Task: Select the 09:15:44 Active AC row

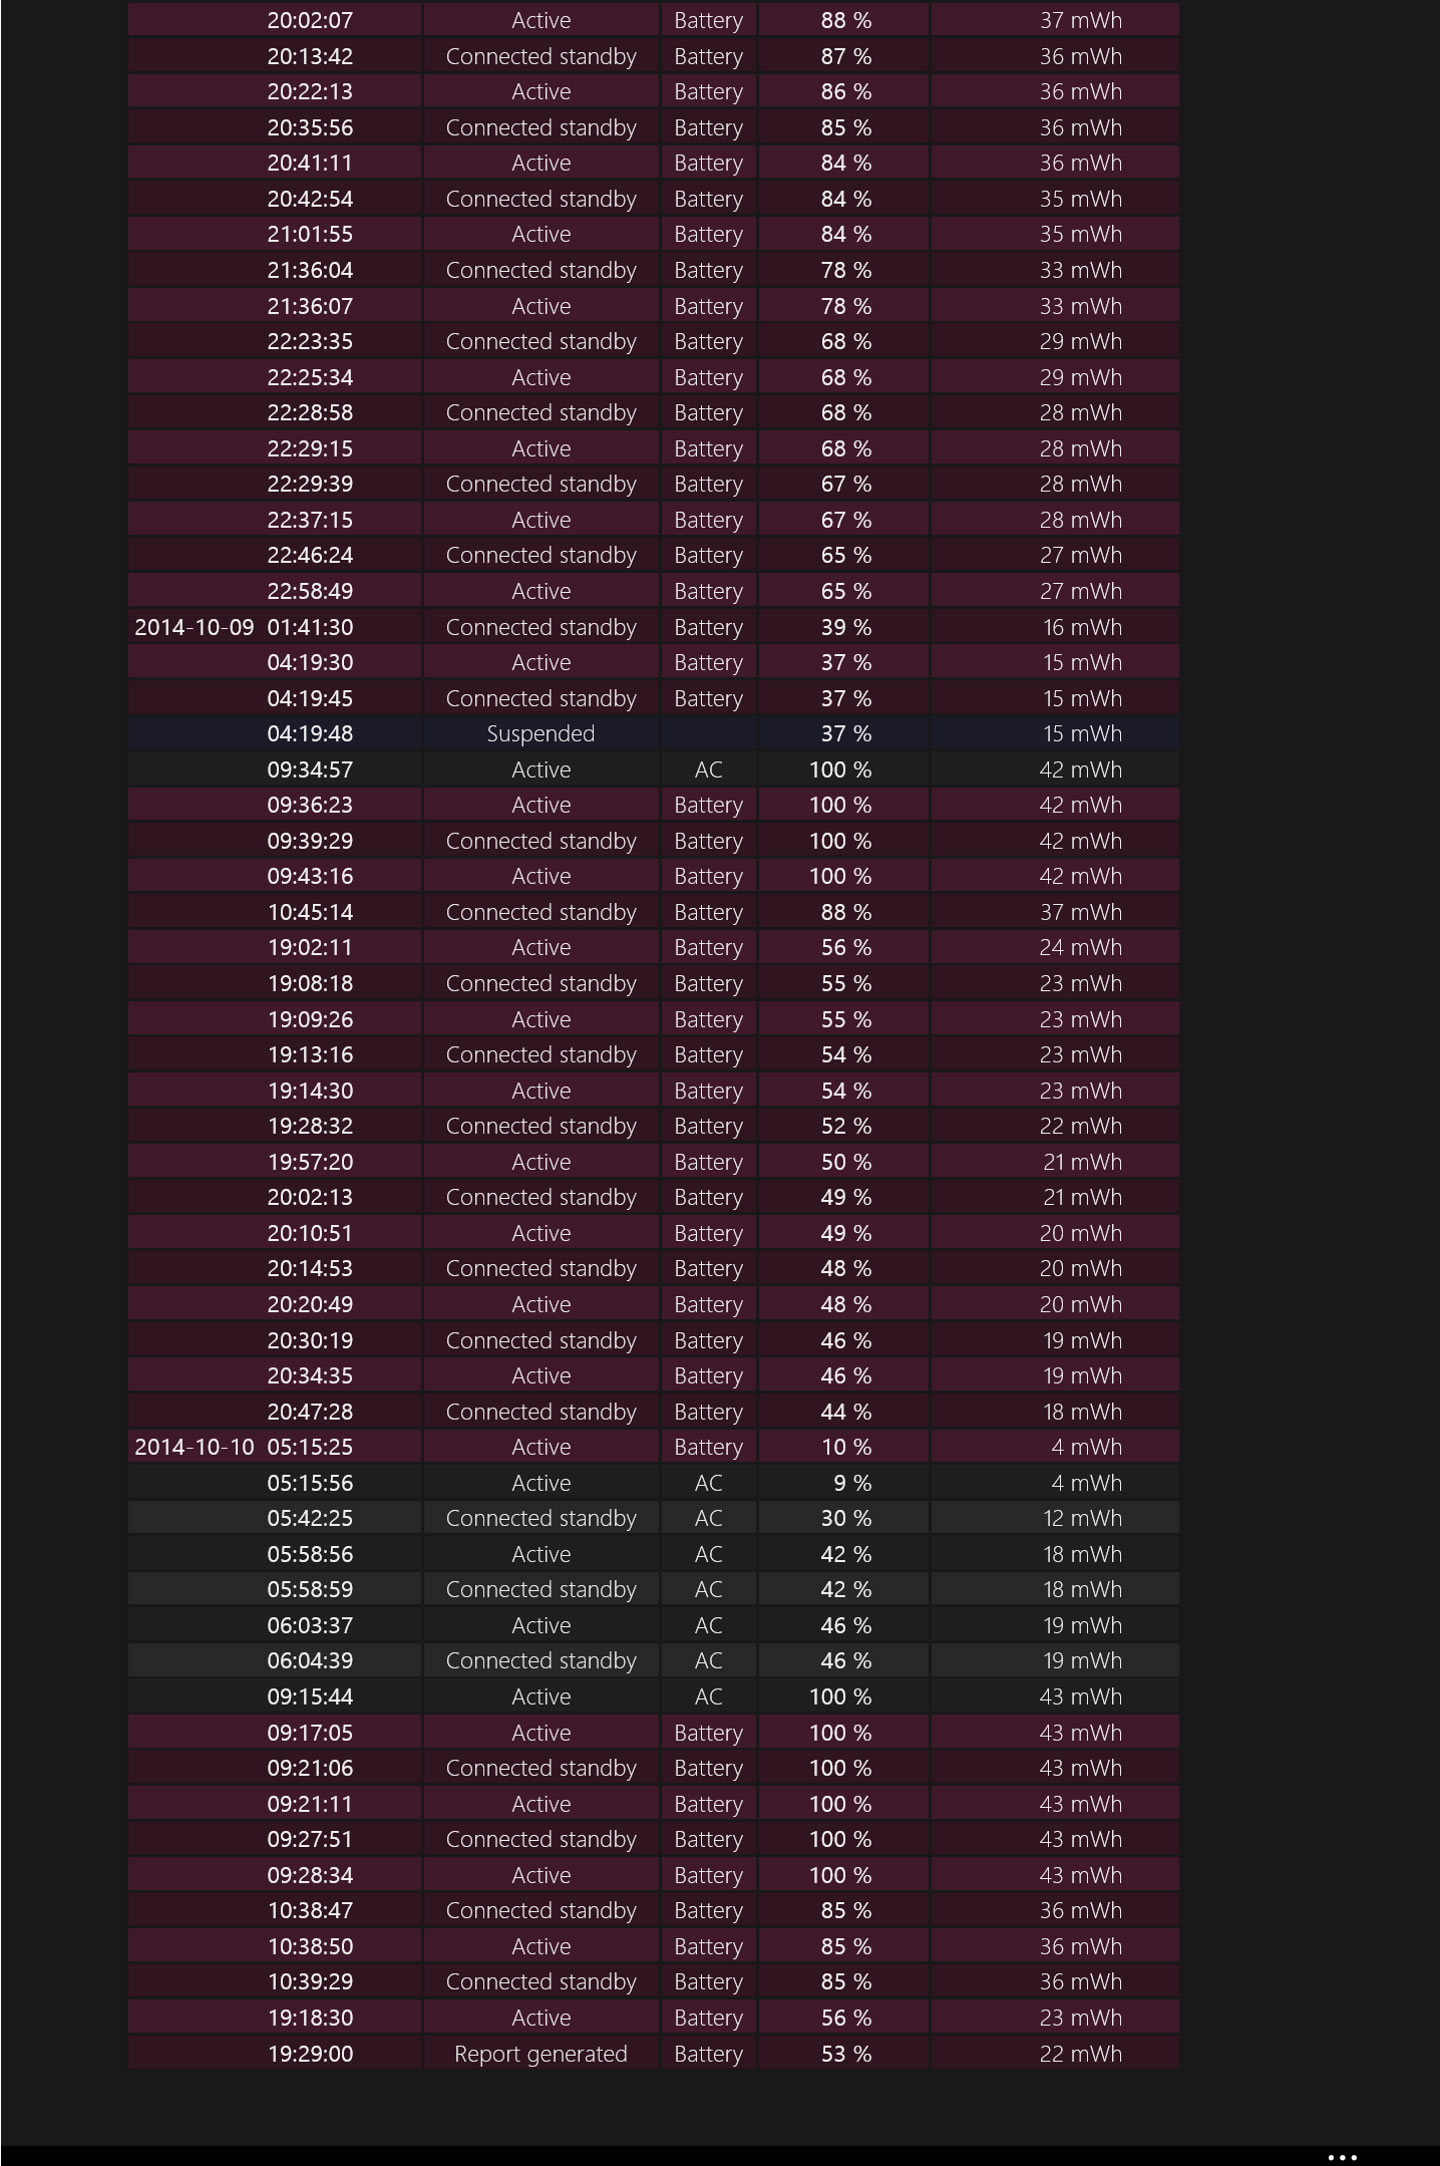Action: point(653,1696)
